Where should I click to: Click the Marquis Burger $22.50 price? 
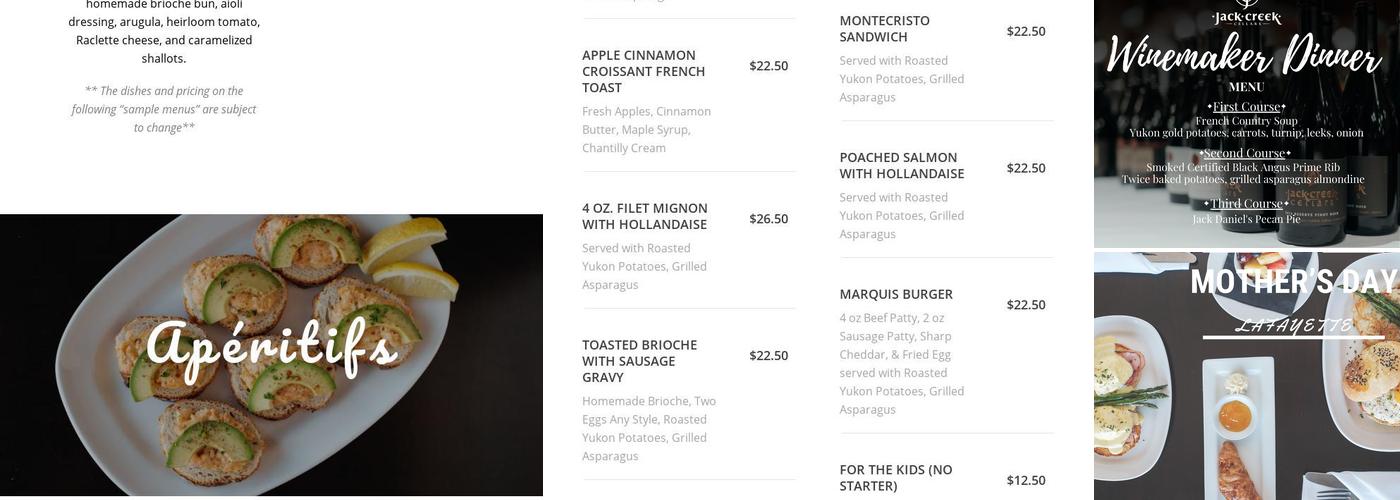coord(1026,305)
